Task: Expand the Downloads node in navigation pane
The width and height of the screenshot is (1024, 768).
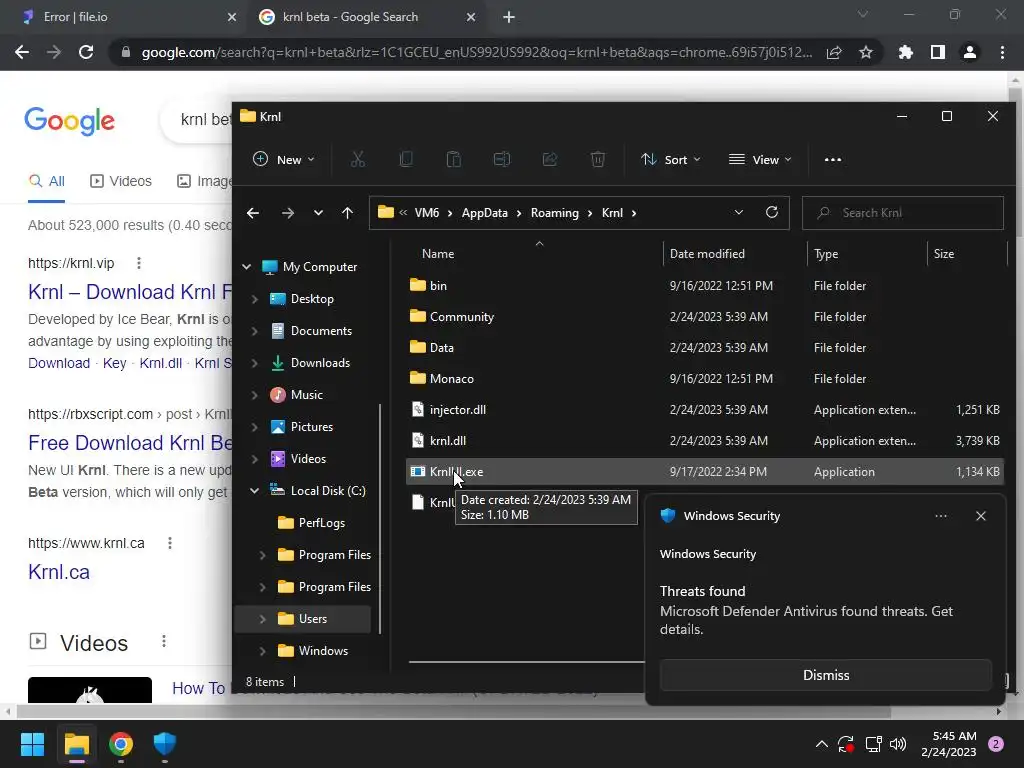Action: click(255, 362)
